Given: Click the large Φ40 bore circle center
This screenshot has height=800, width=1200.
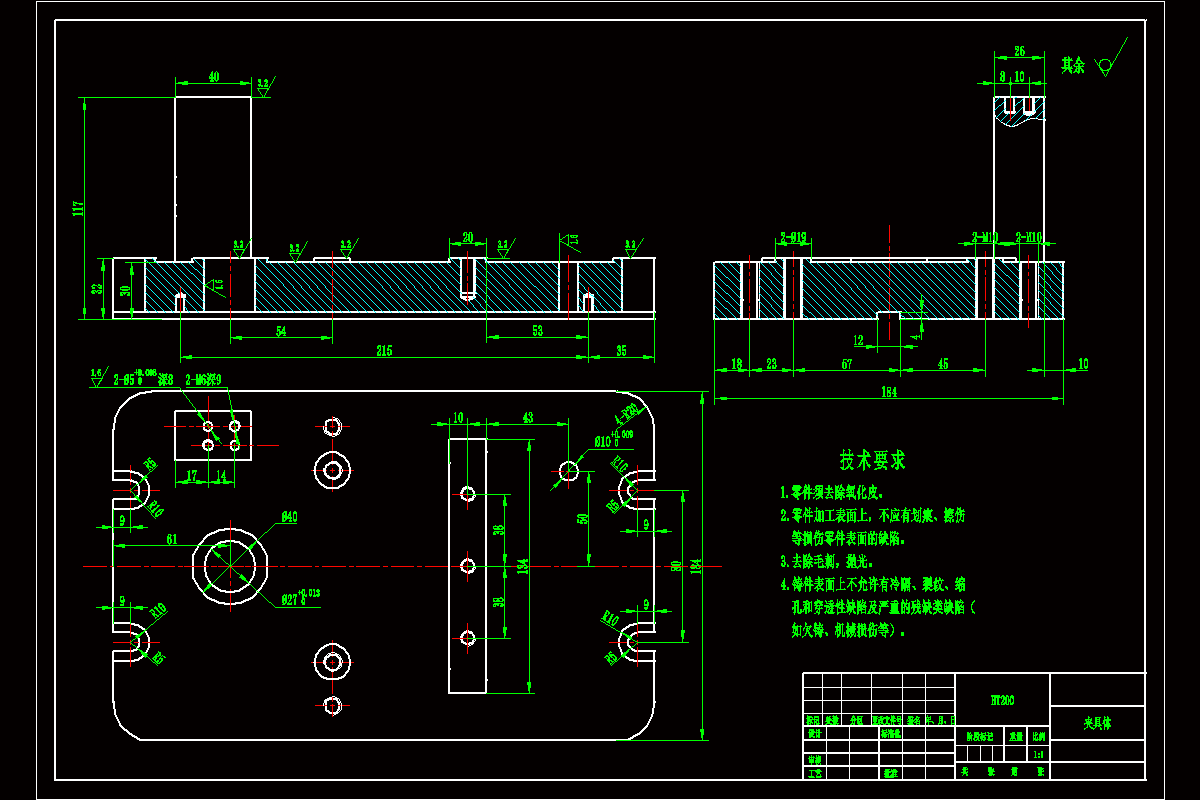Looking at the screenshot, I should (230, 566).
